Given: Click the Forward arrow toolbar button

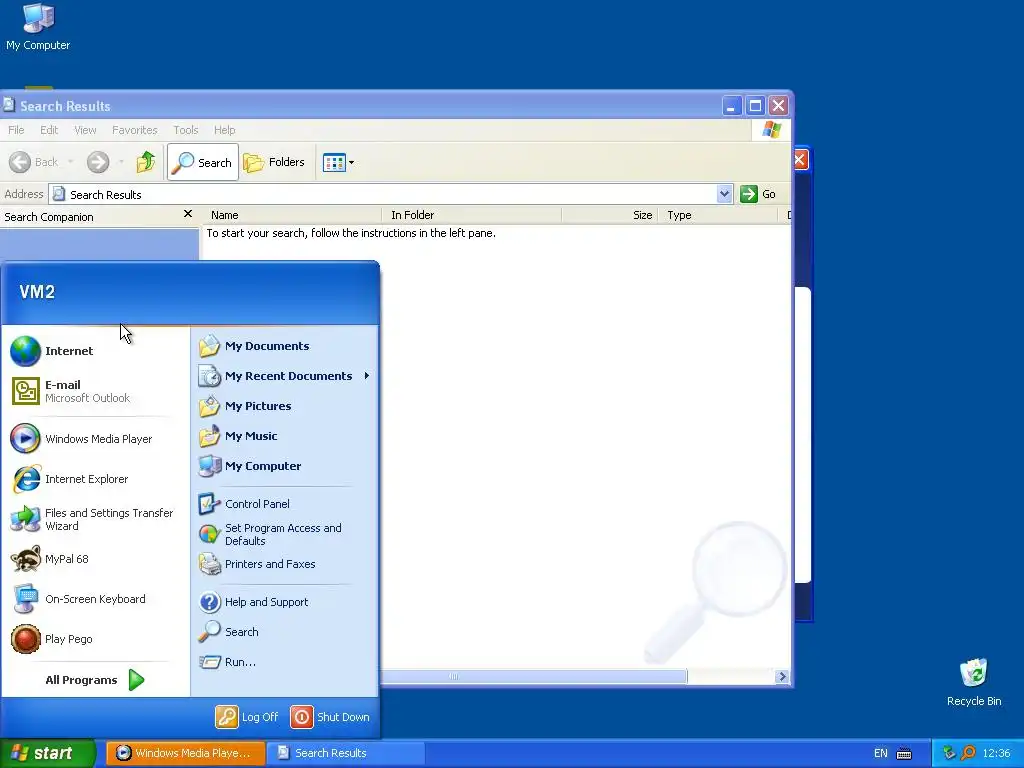Looking at the screenshot, I should click(98, 162).
